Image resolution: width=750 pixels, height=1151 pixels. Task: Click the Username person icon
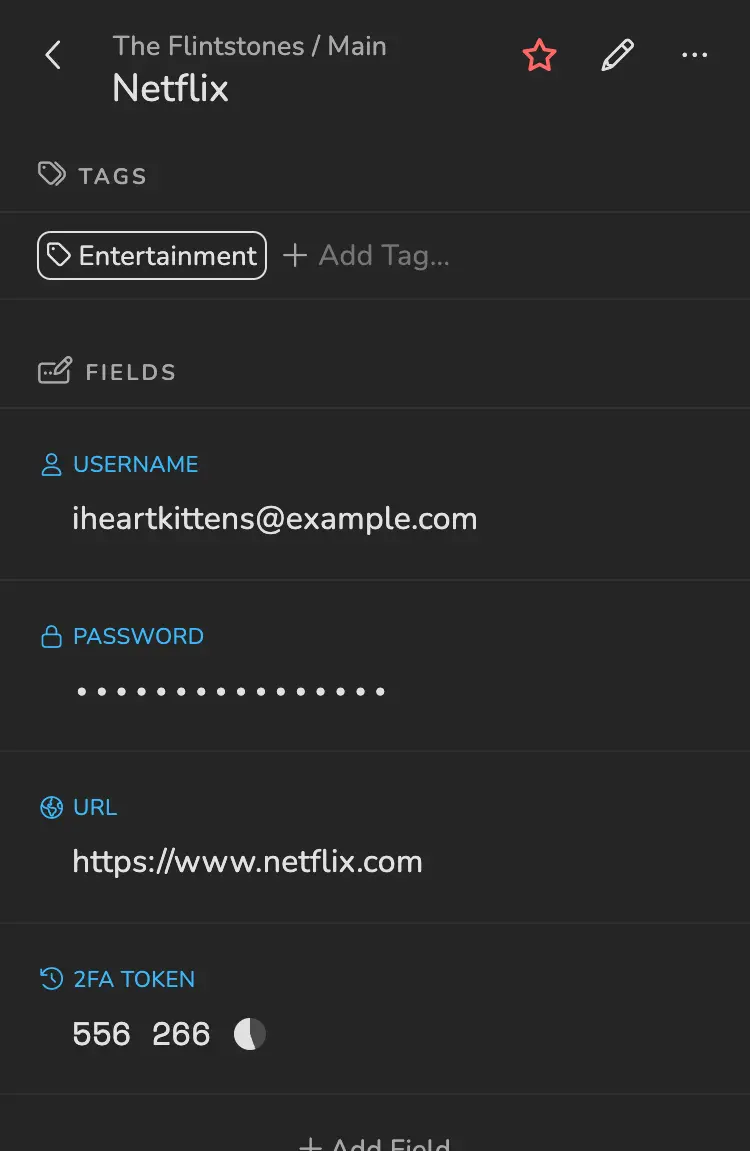coord(51,465)
